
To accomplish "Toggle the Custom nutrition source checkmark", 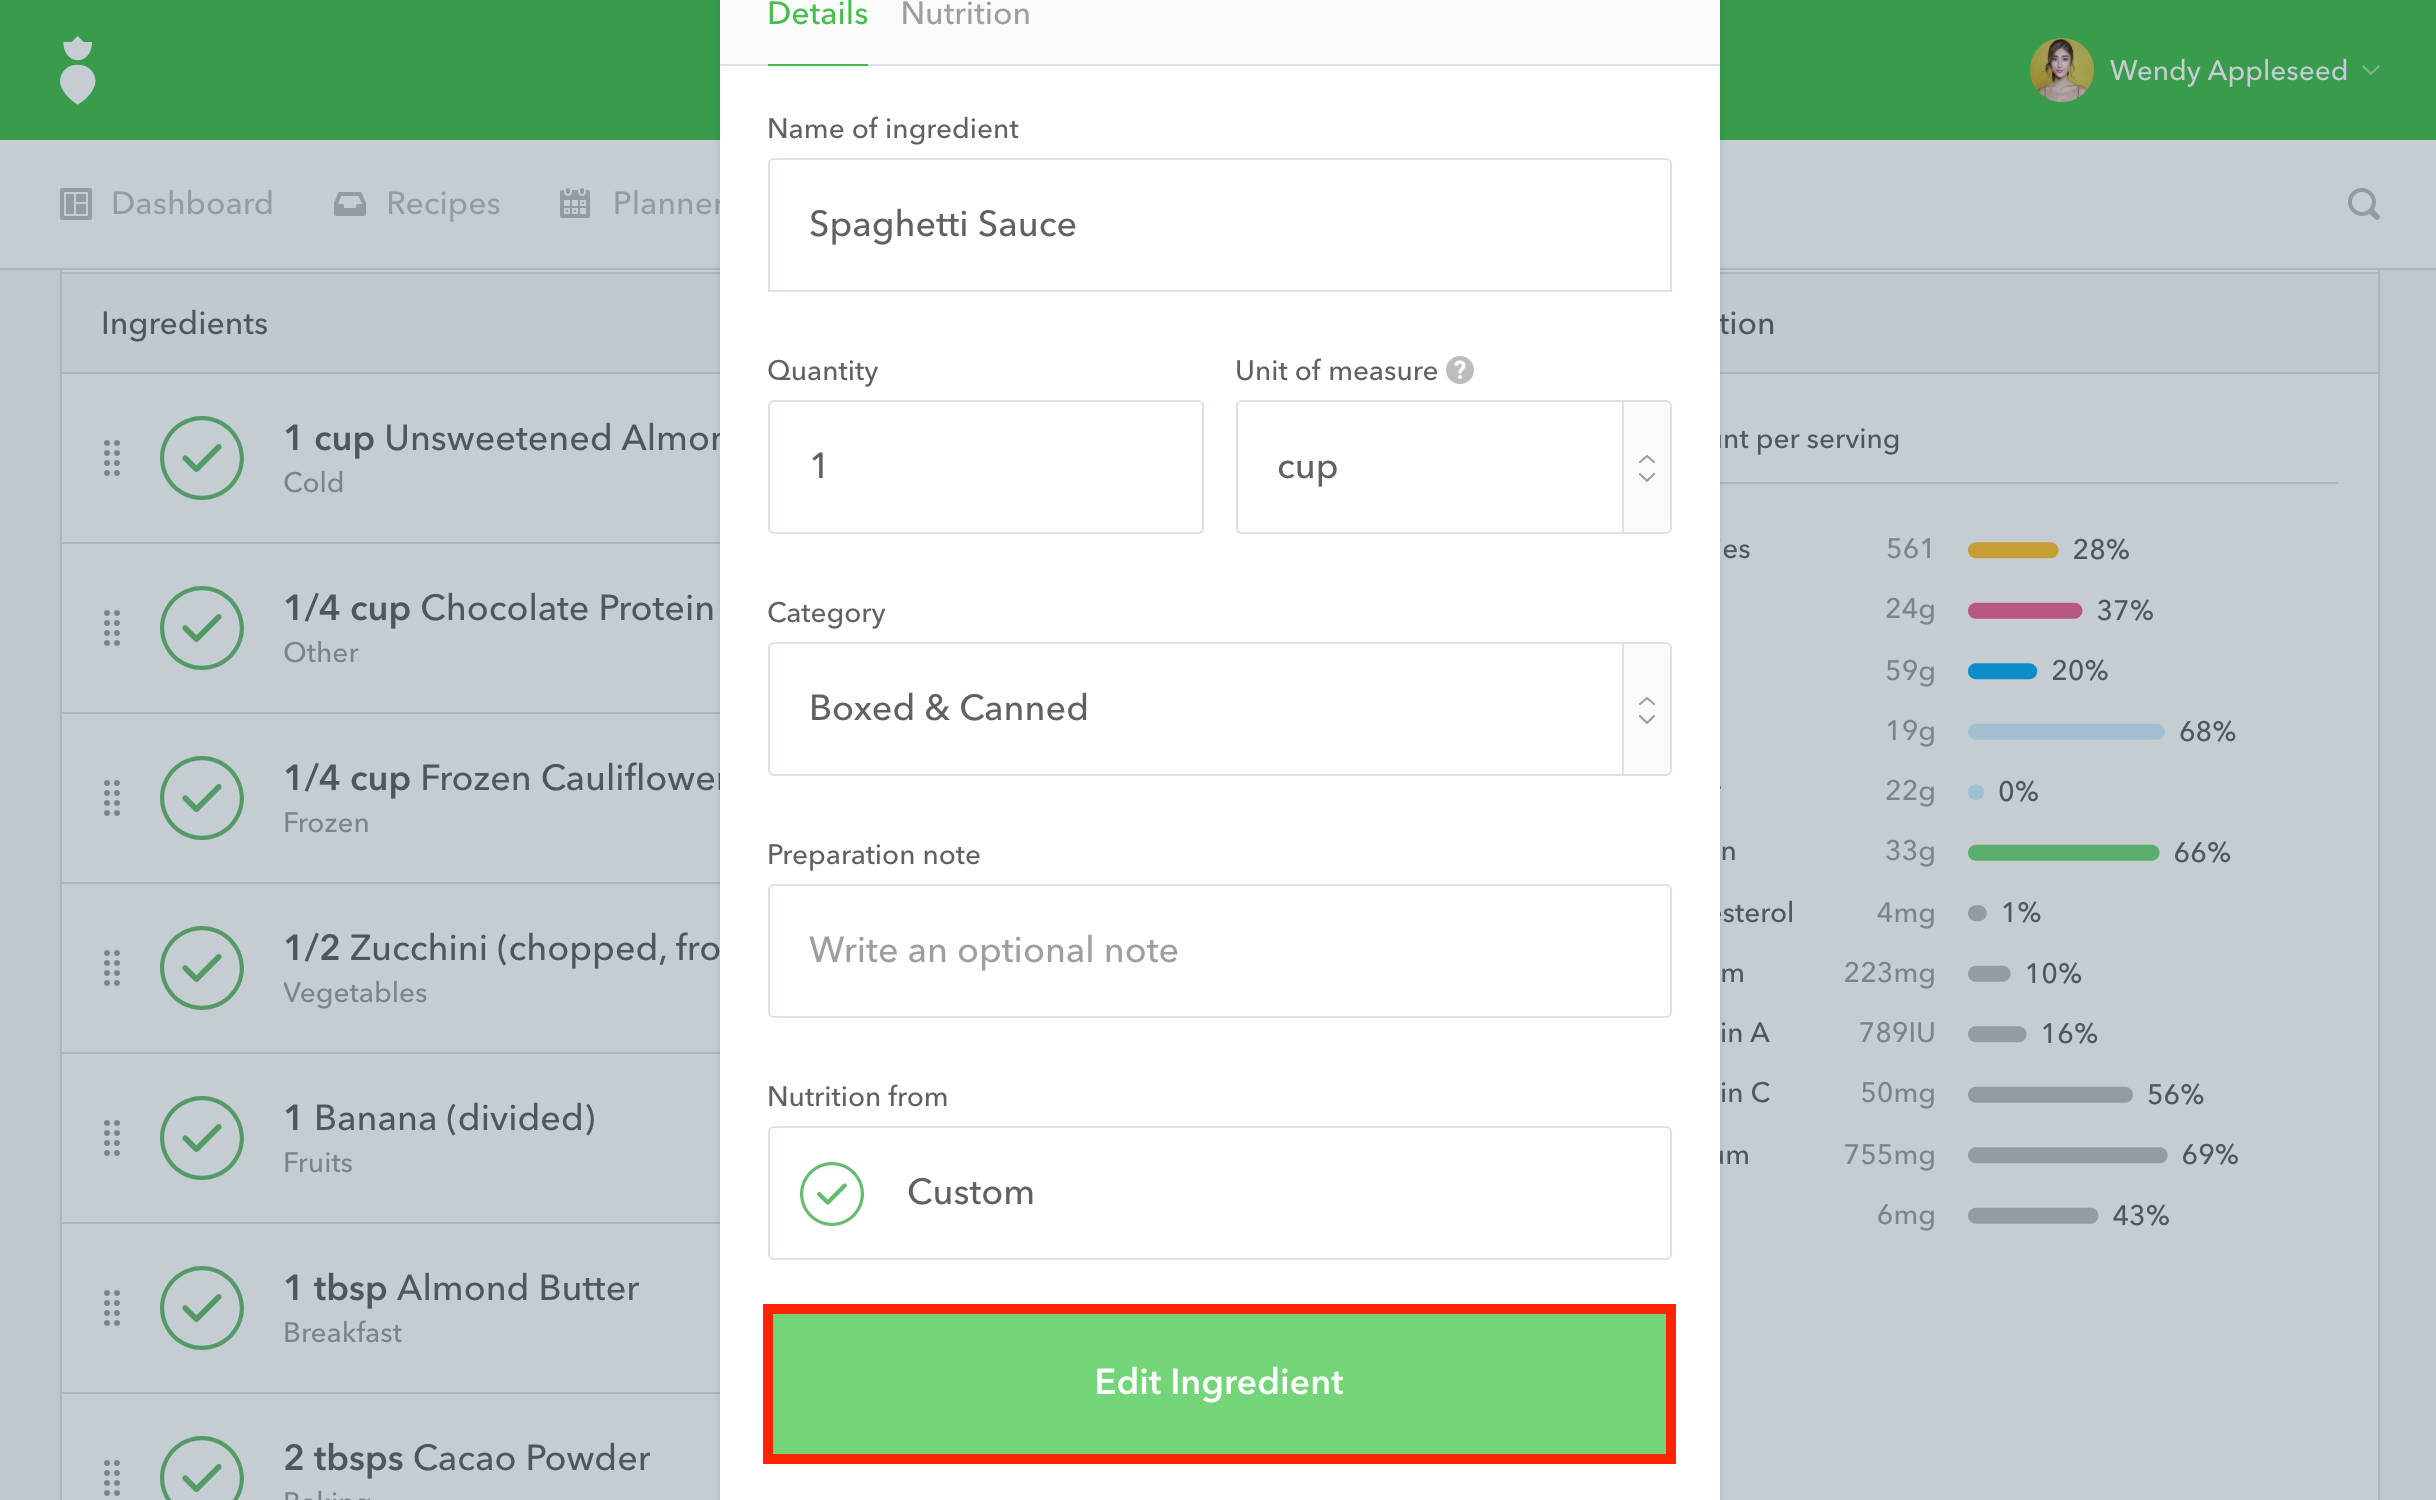I will coord(832,1193).
